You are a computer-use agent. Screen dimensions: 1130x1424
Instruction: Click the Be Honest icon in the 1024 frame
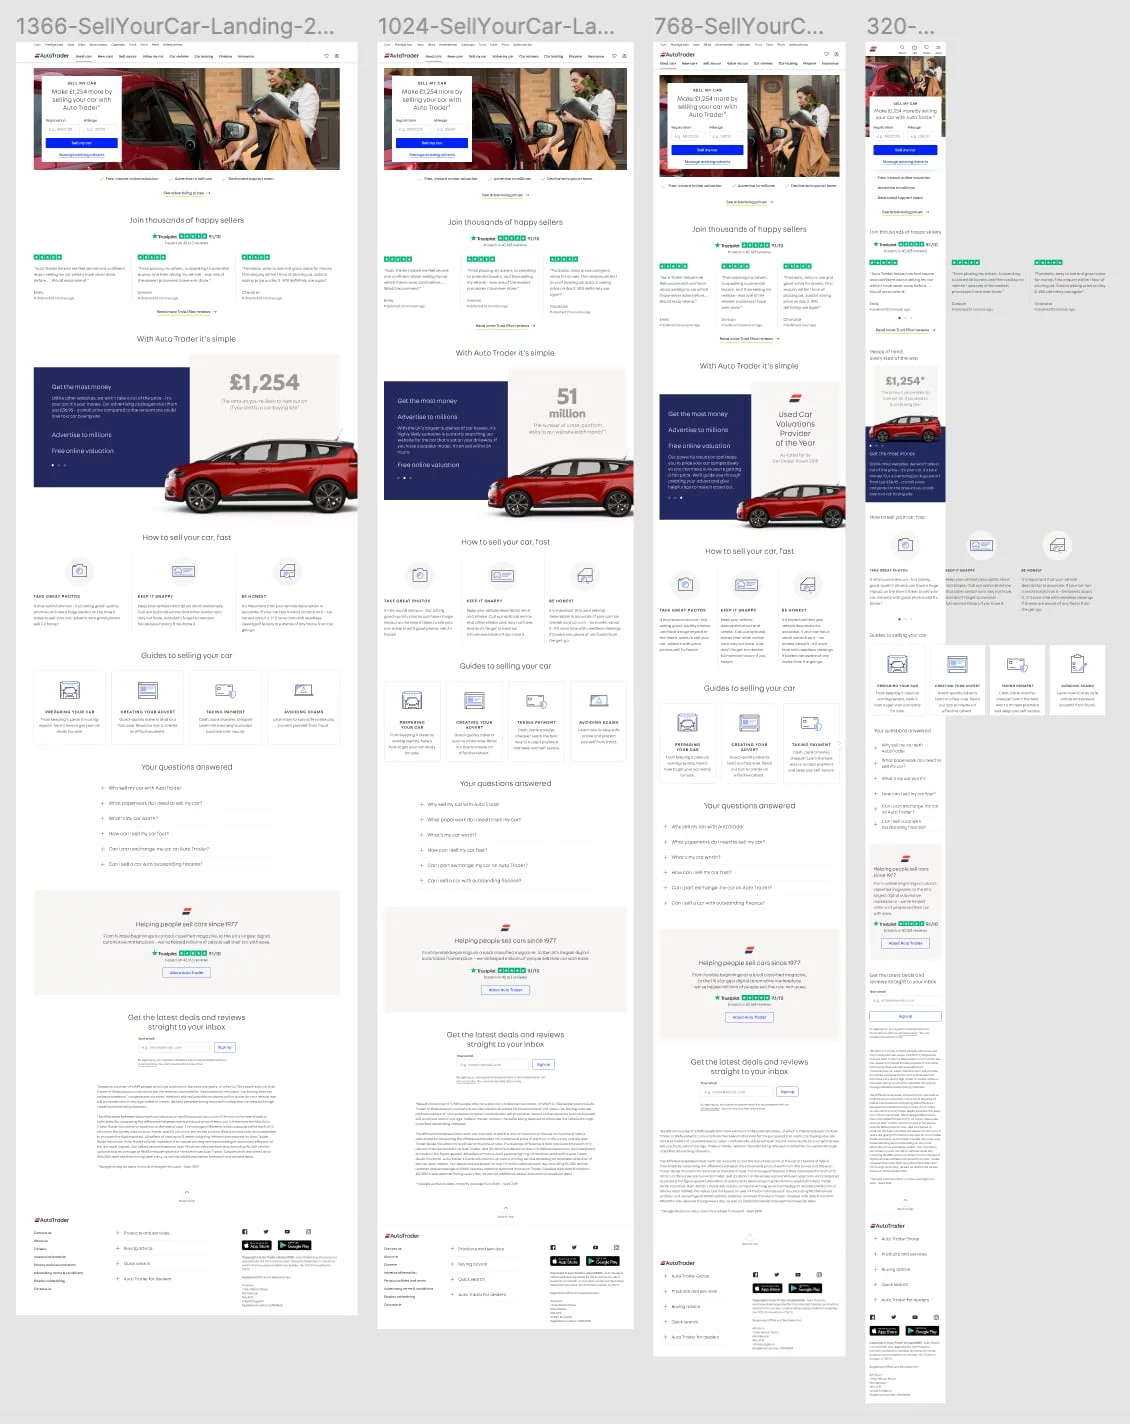pos(583,575)
